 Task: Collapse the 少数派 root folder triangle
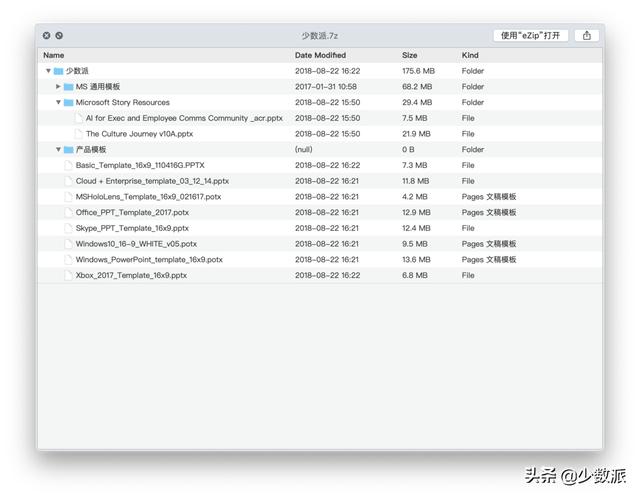point(48,71)
